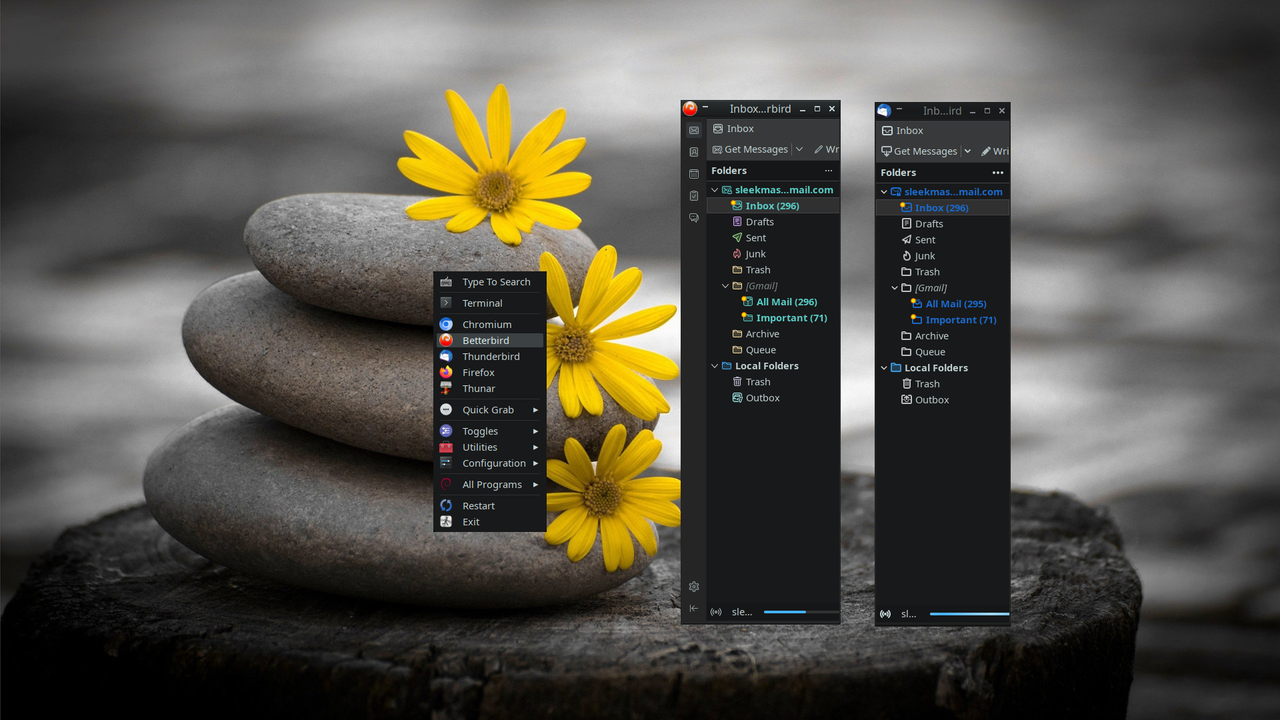Viewport: 1280px width, 720px height.
Task: Collapse Local Folders chevron in Betterbird
Action: 714,366
